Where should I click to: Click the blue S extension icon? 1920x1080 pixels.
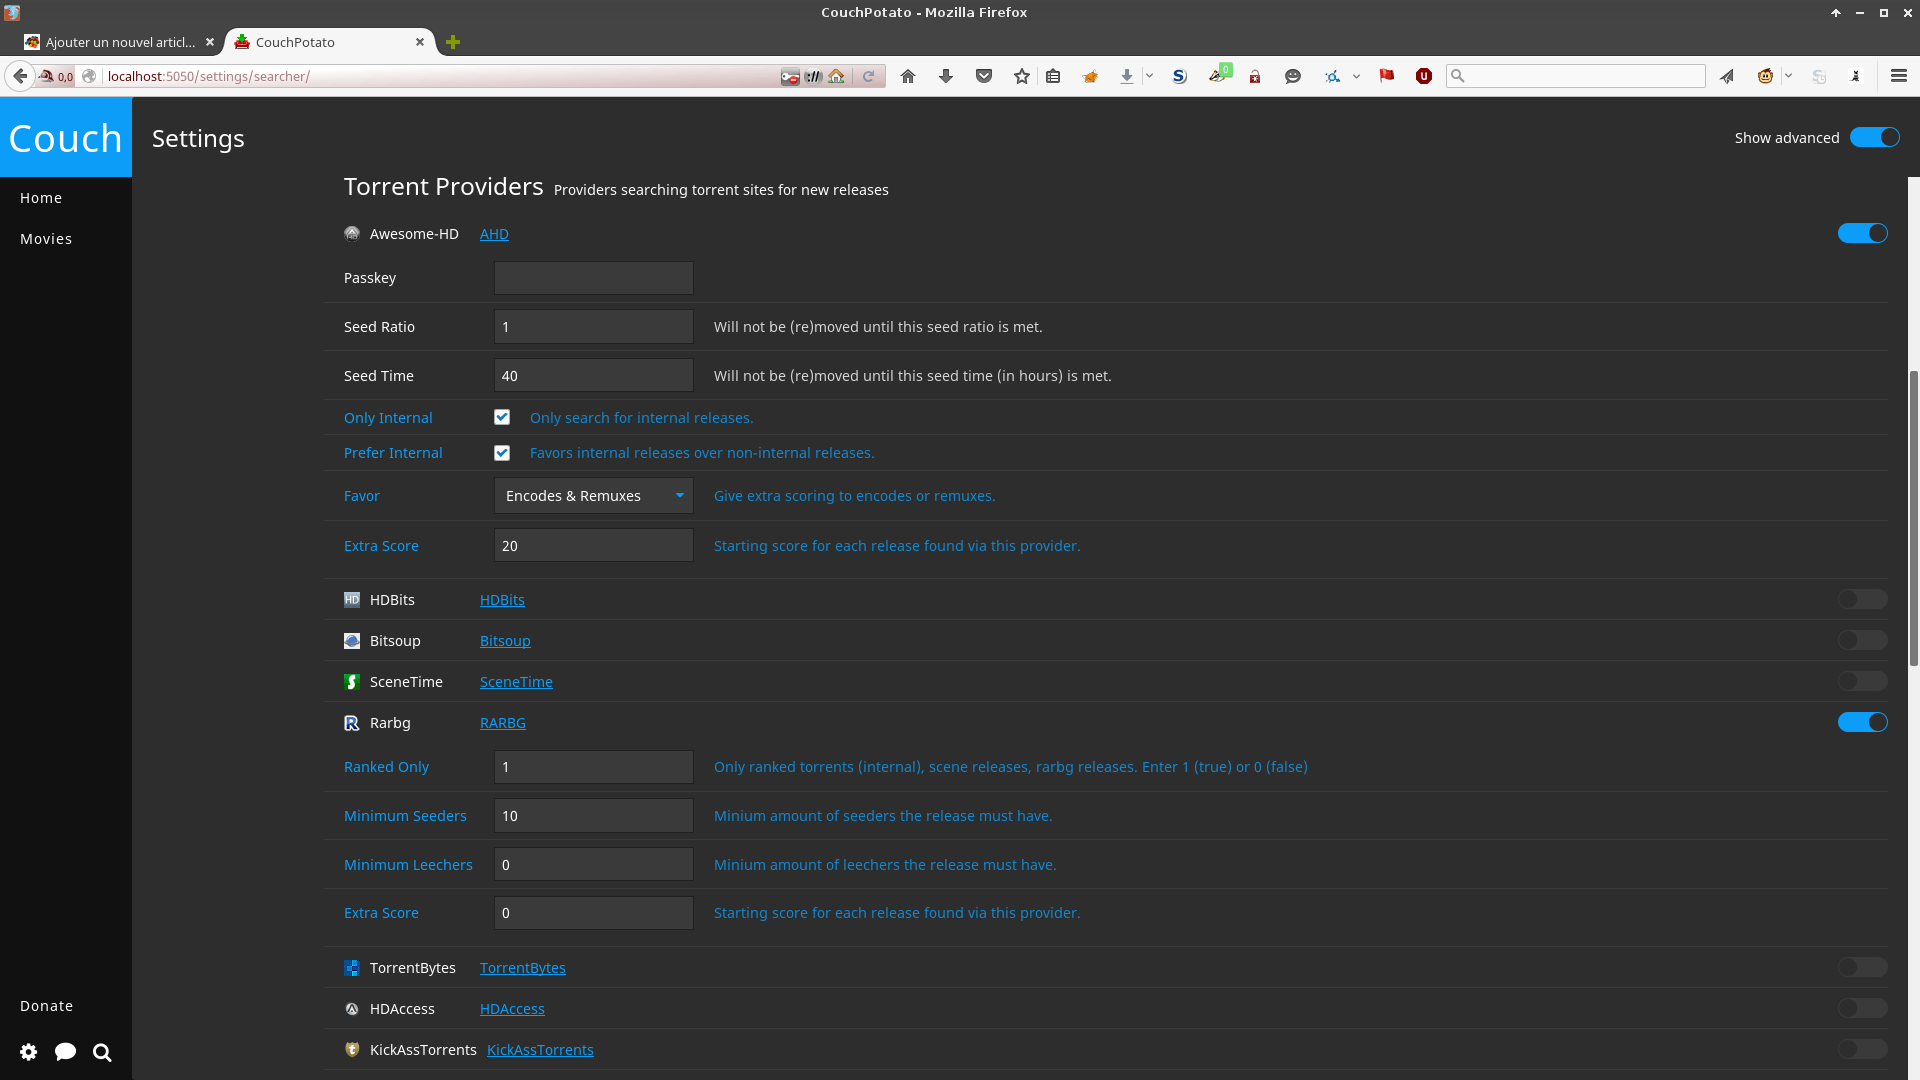point(1180,76)
